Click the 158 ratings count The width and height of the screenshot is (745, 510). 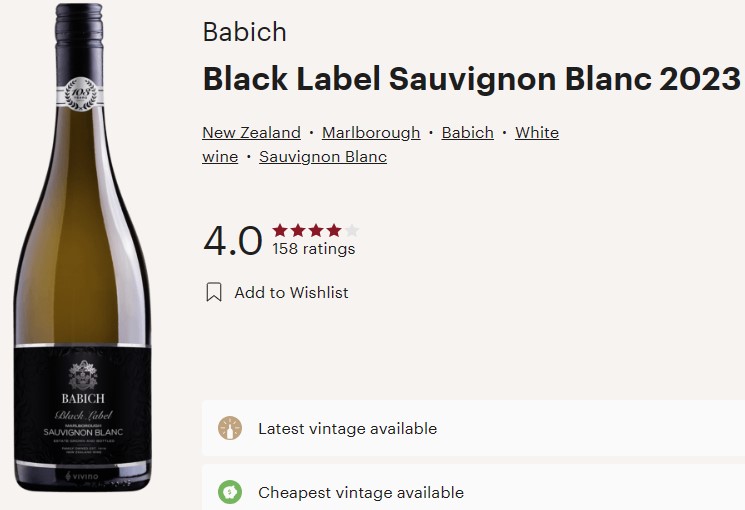(x=314, y=249)
